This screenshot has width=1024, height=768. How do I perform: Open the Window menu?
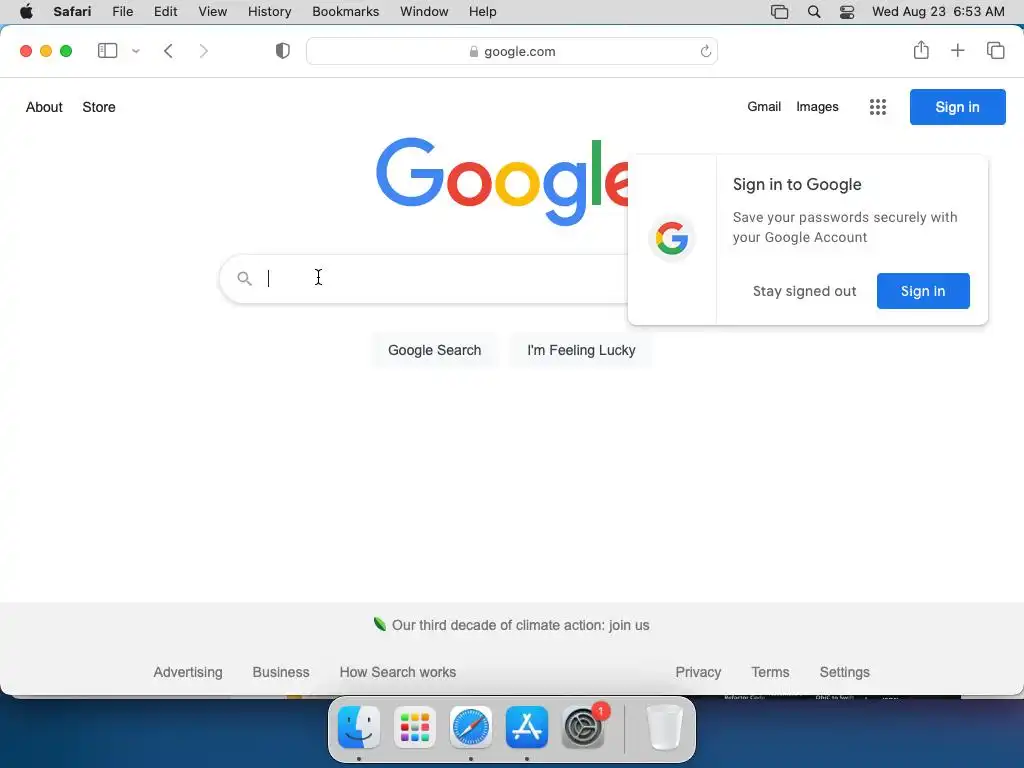tap(424, 12)
